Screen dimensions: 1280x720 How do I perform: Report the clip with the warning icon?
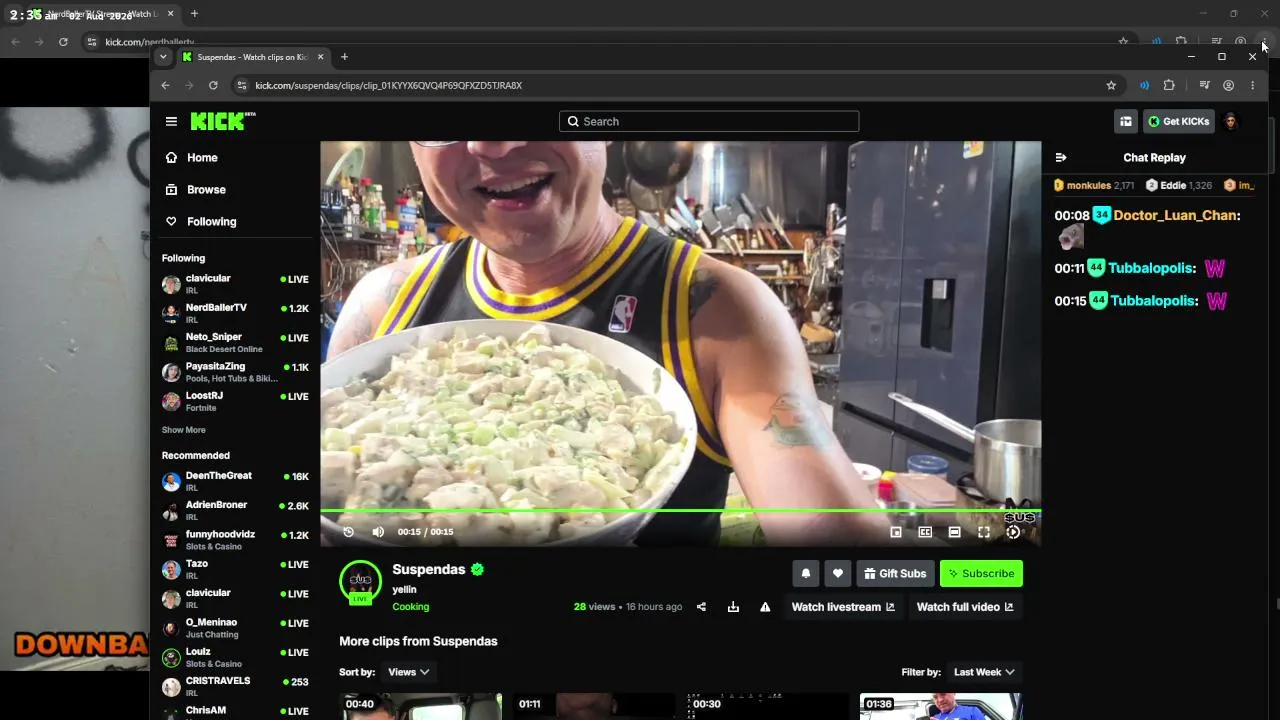point(765,607)
